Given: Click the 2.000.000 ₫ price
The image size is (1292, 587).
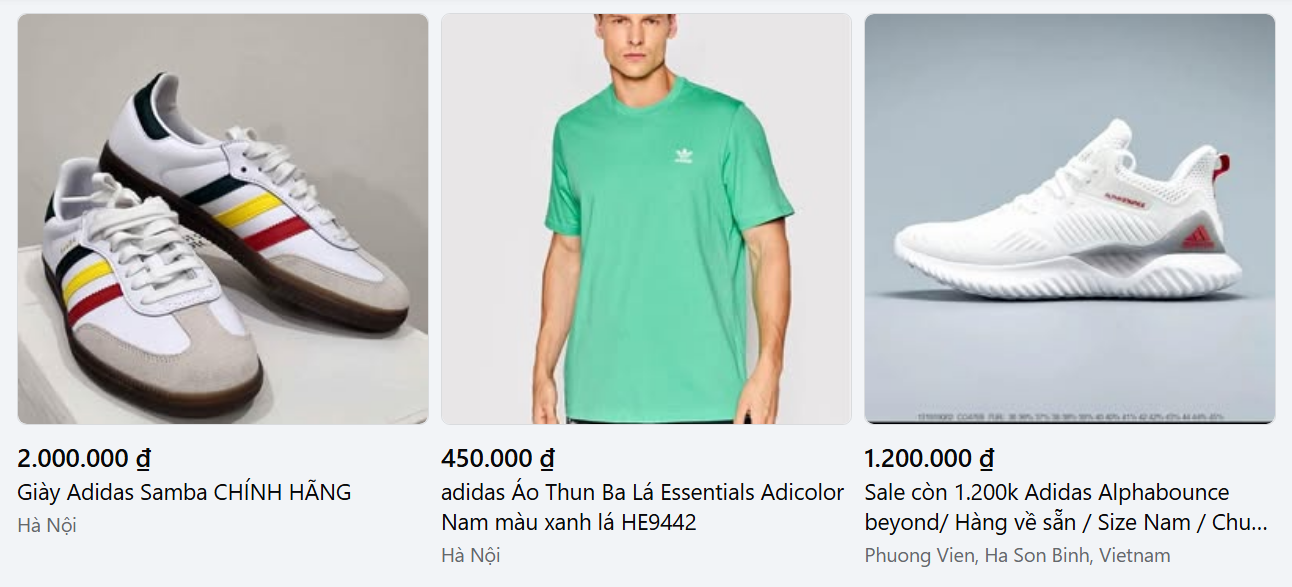Looking at the screenshot, I should [x=84, y=459].
